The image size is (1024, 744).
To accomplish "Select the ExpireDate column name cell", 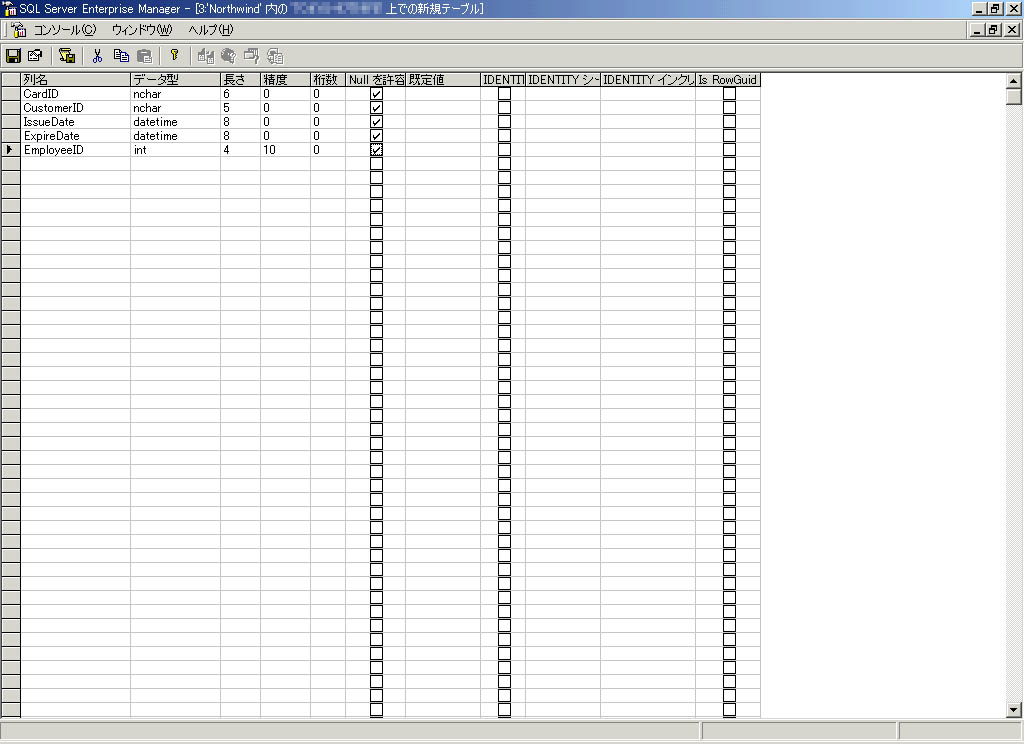I will (x=76, y=136).
